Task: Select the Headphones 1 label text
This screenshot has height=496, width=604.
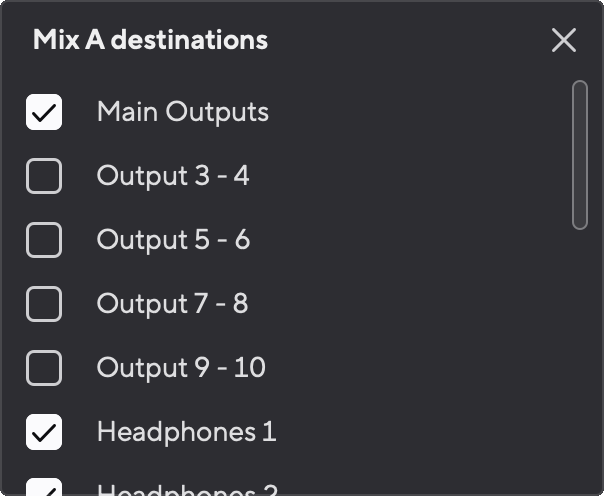Action: click(x=186, y=432)
